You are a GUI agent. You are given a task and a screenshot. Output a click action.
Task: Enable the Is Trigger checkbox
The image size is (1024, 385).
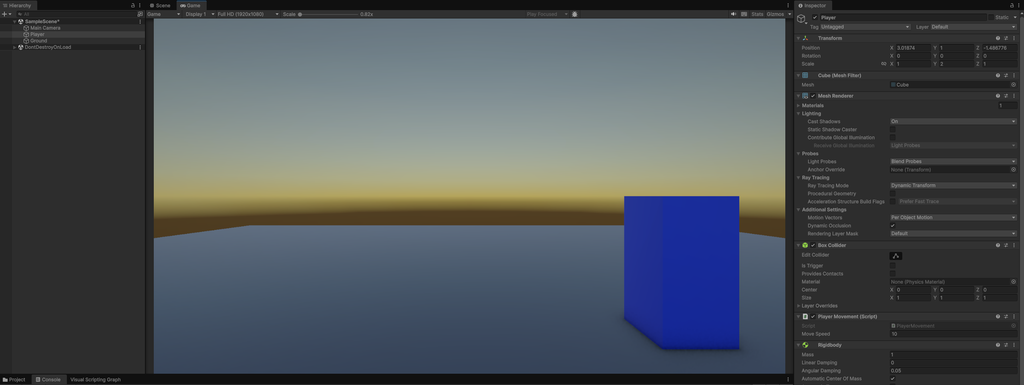pyautogui.click(x=893, y=266)
